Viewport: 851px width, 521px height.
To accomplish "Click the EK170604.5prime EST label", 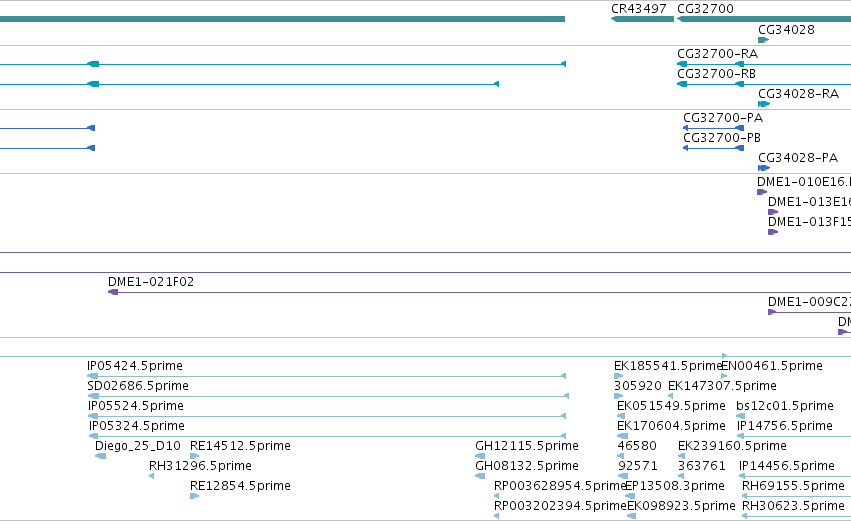I will [671, 427].
